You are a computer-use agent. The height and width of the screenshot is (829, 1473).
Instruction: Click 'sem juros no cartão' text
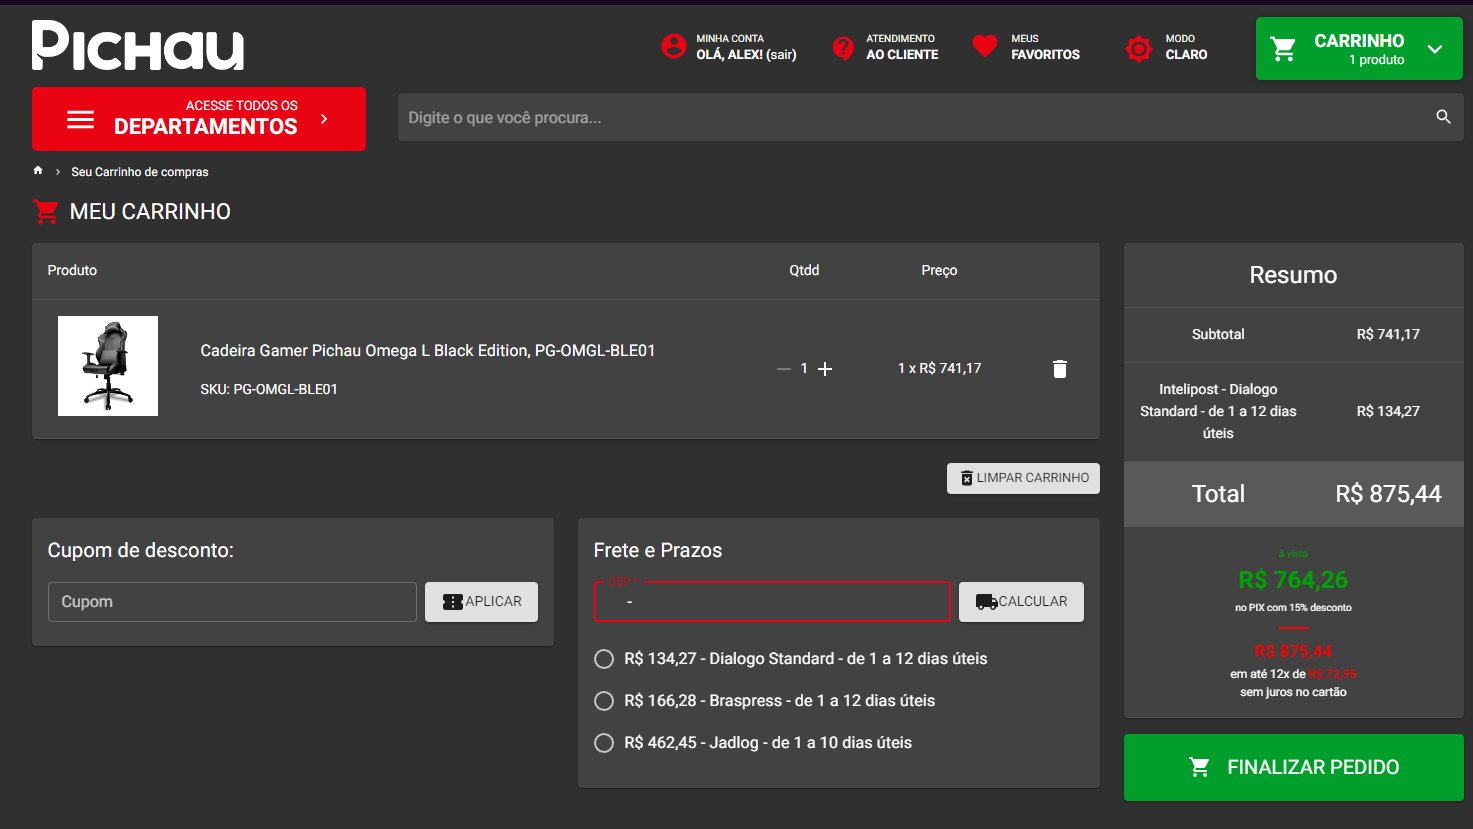(1293, 692)
